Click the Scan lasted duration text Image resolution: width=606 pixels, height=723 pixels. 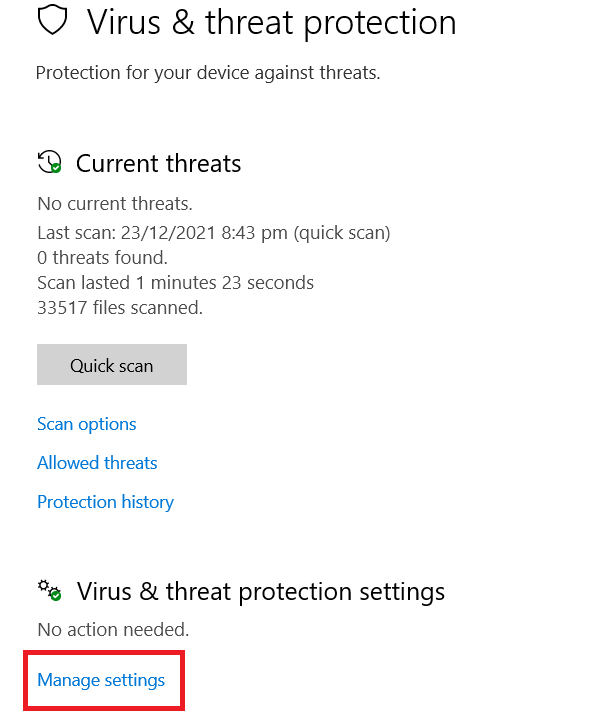coord(175,283)
